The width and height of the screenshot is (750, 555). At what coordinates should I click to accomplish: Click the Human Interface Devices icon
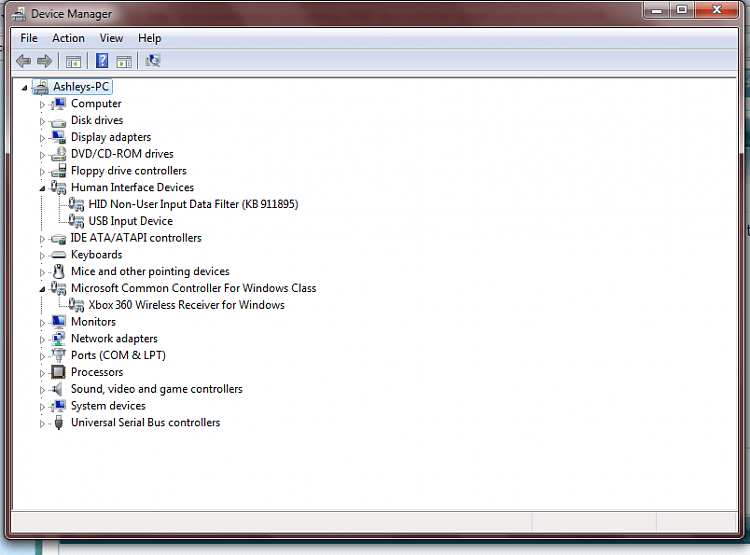pyautogui.click(x=58, y=188)
